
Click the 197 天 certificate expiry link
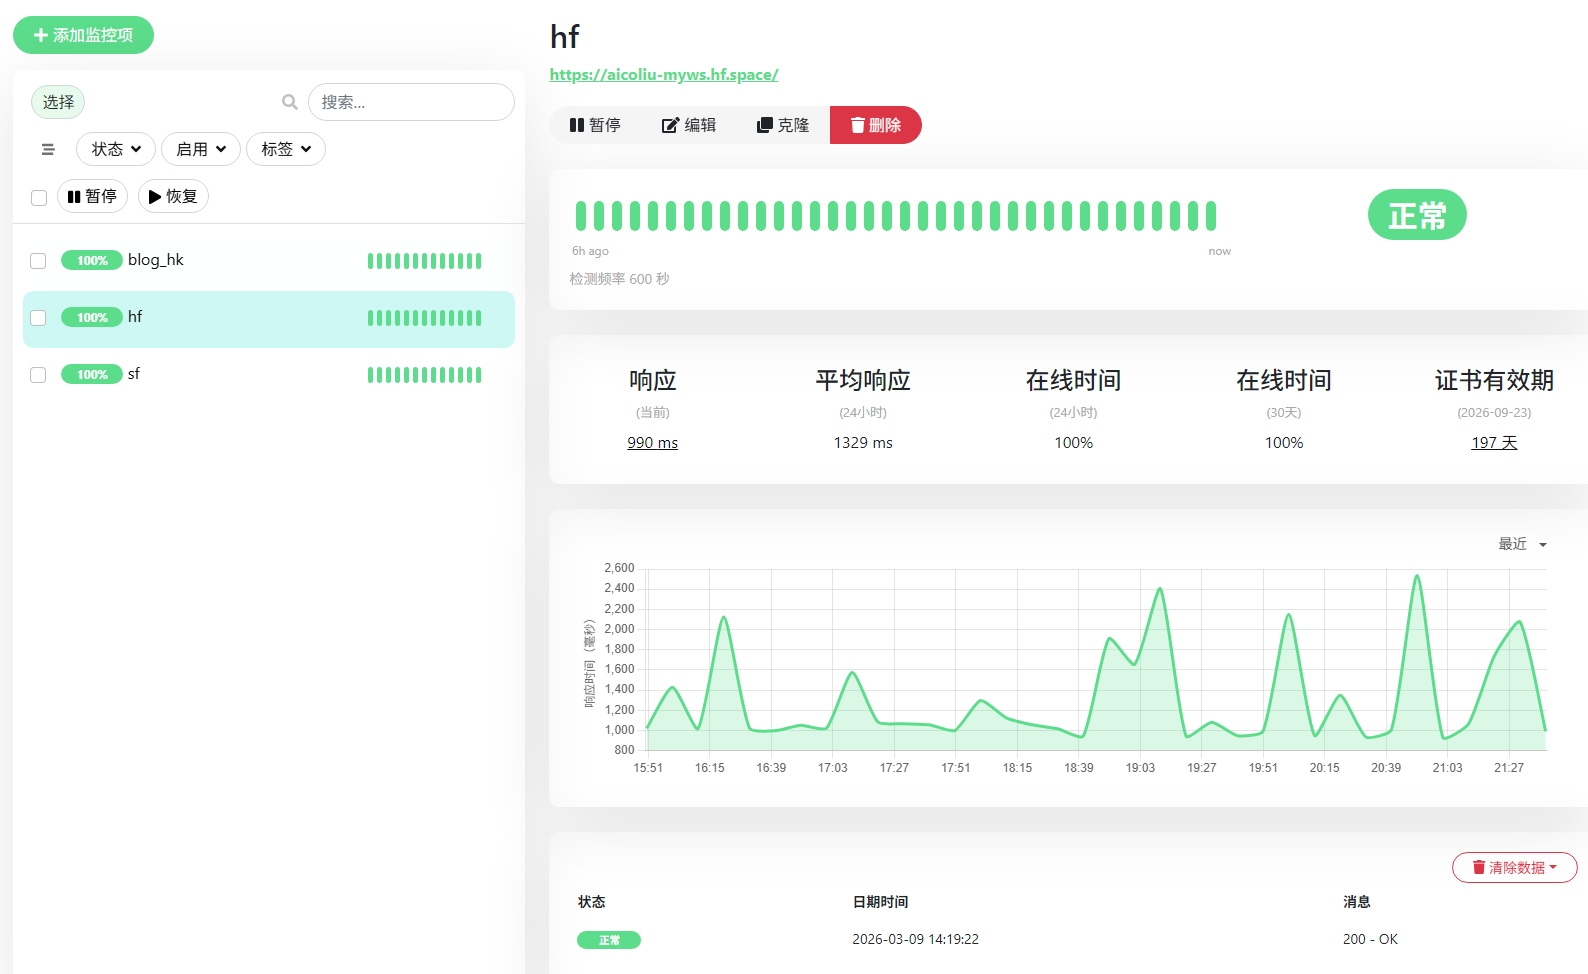1494,442
